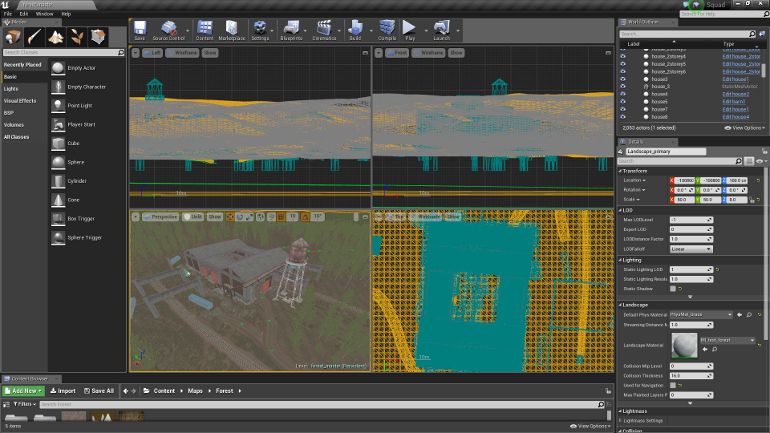Click the Landscape Material preview thumbnail
The height and width of the screenshot is (433, 770).
684,345
